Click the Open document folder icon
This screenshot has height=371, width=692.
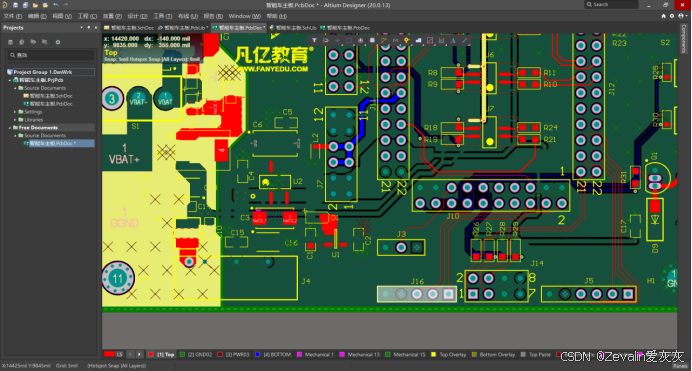tap(35, 5)
